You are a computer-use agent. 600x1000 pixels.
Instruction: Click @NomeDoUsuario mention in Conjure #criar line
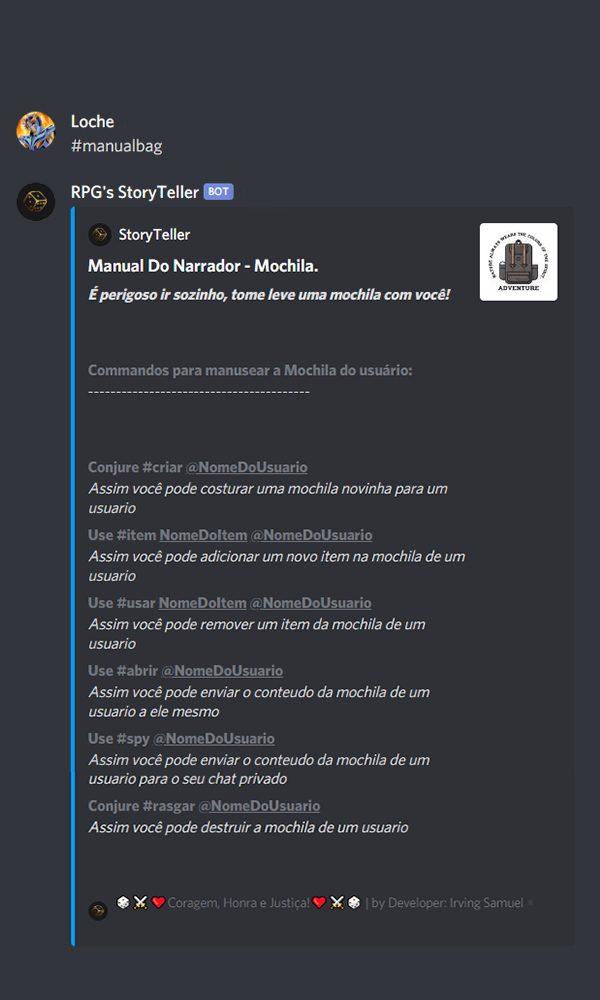coord(246,467)
